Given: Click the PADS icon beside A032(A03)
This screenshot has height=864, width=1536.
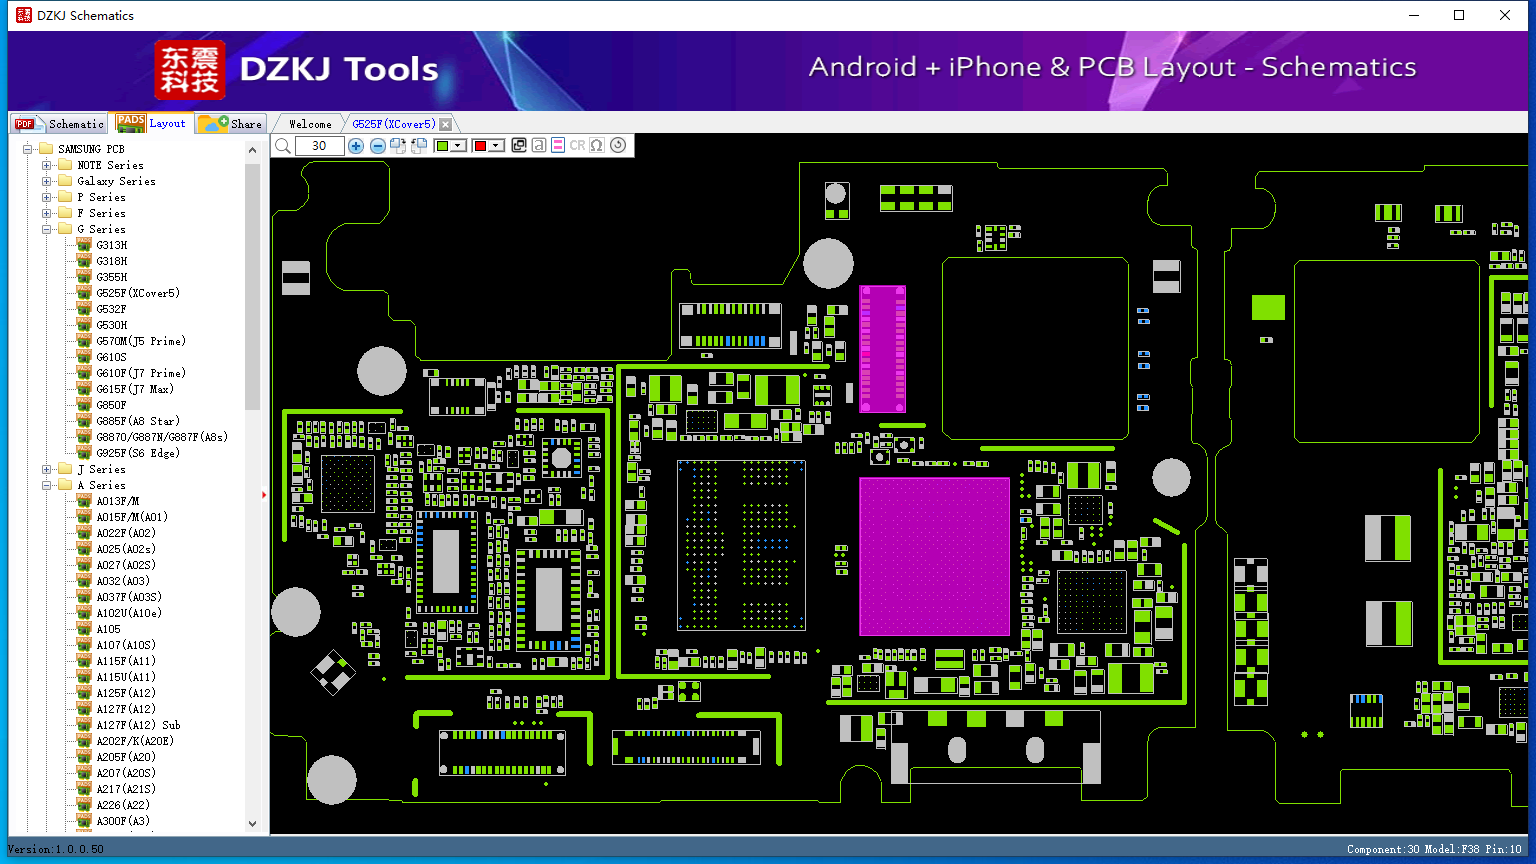Looking at the screenshot, I should tap(84, 581).
